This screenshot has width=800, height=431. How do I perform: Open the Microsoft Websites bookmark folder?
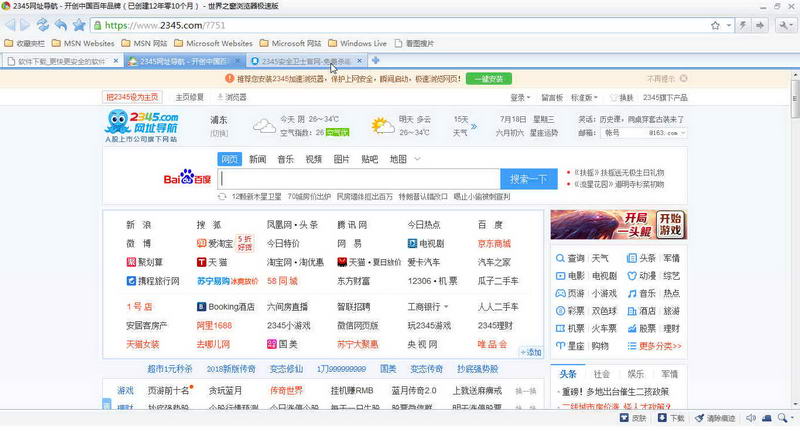(213, 43)
